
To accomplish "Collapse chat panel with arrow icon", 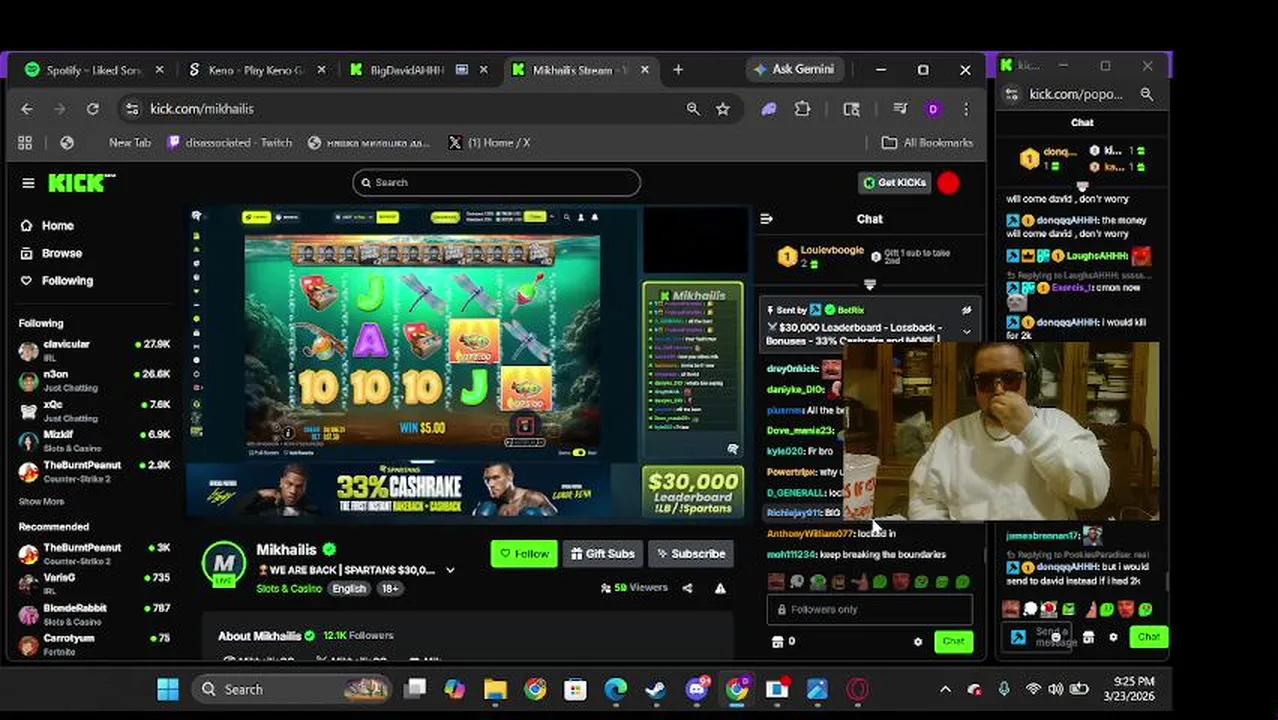I will [x=767, y=219].
